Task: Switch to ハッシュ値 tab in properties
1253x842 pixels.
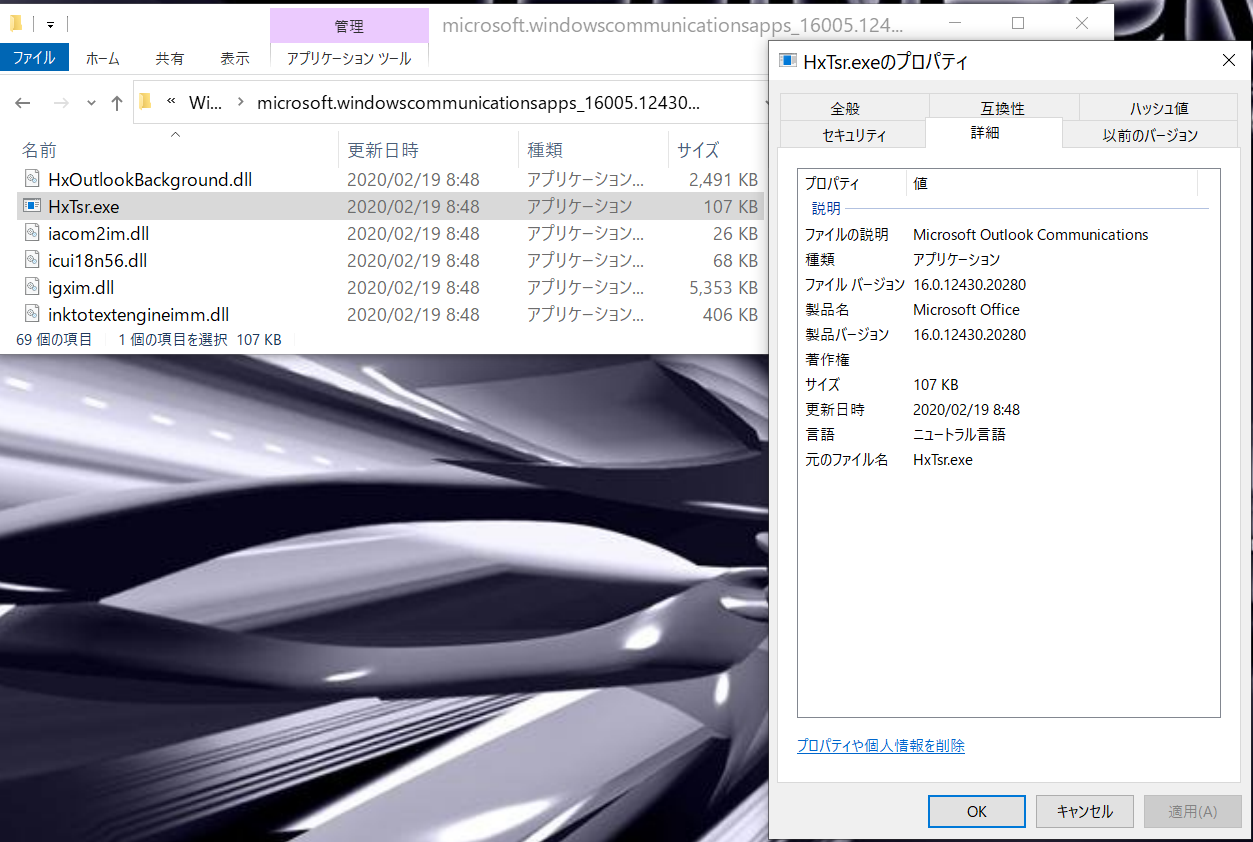Action: click(x=1159, y=108)
